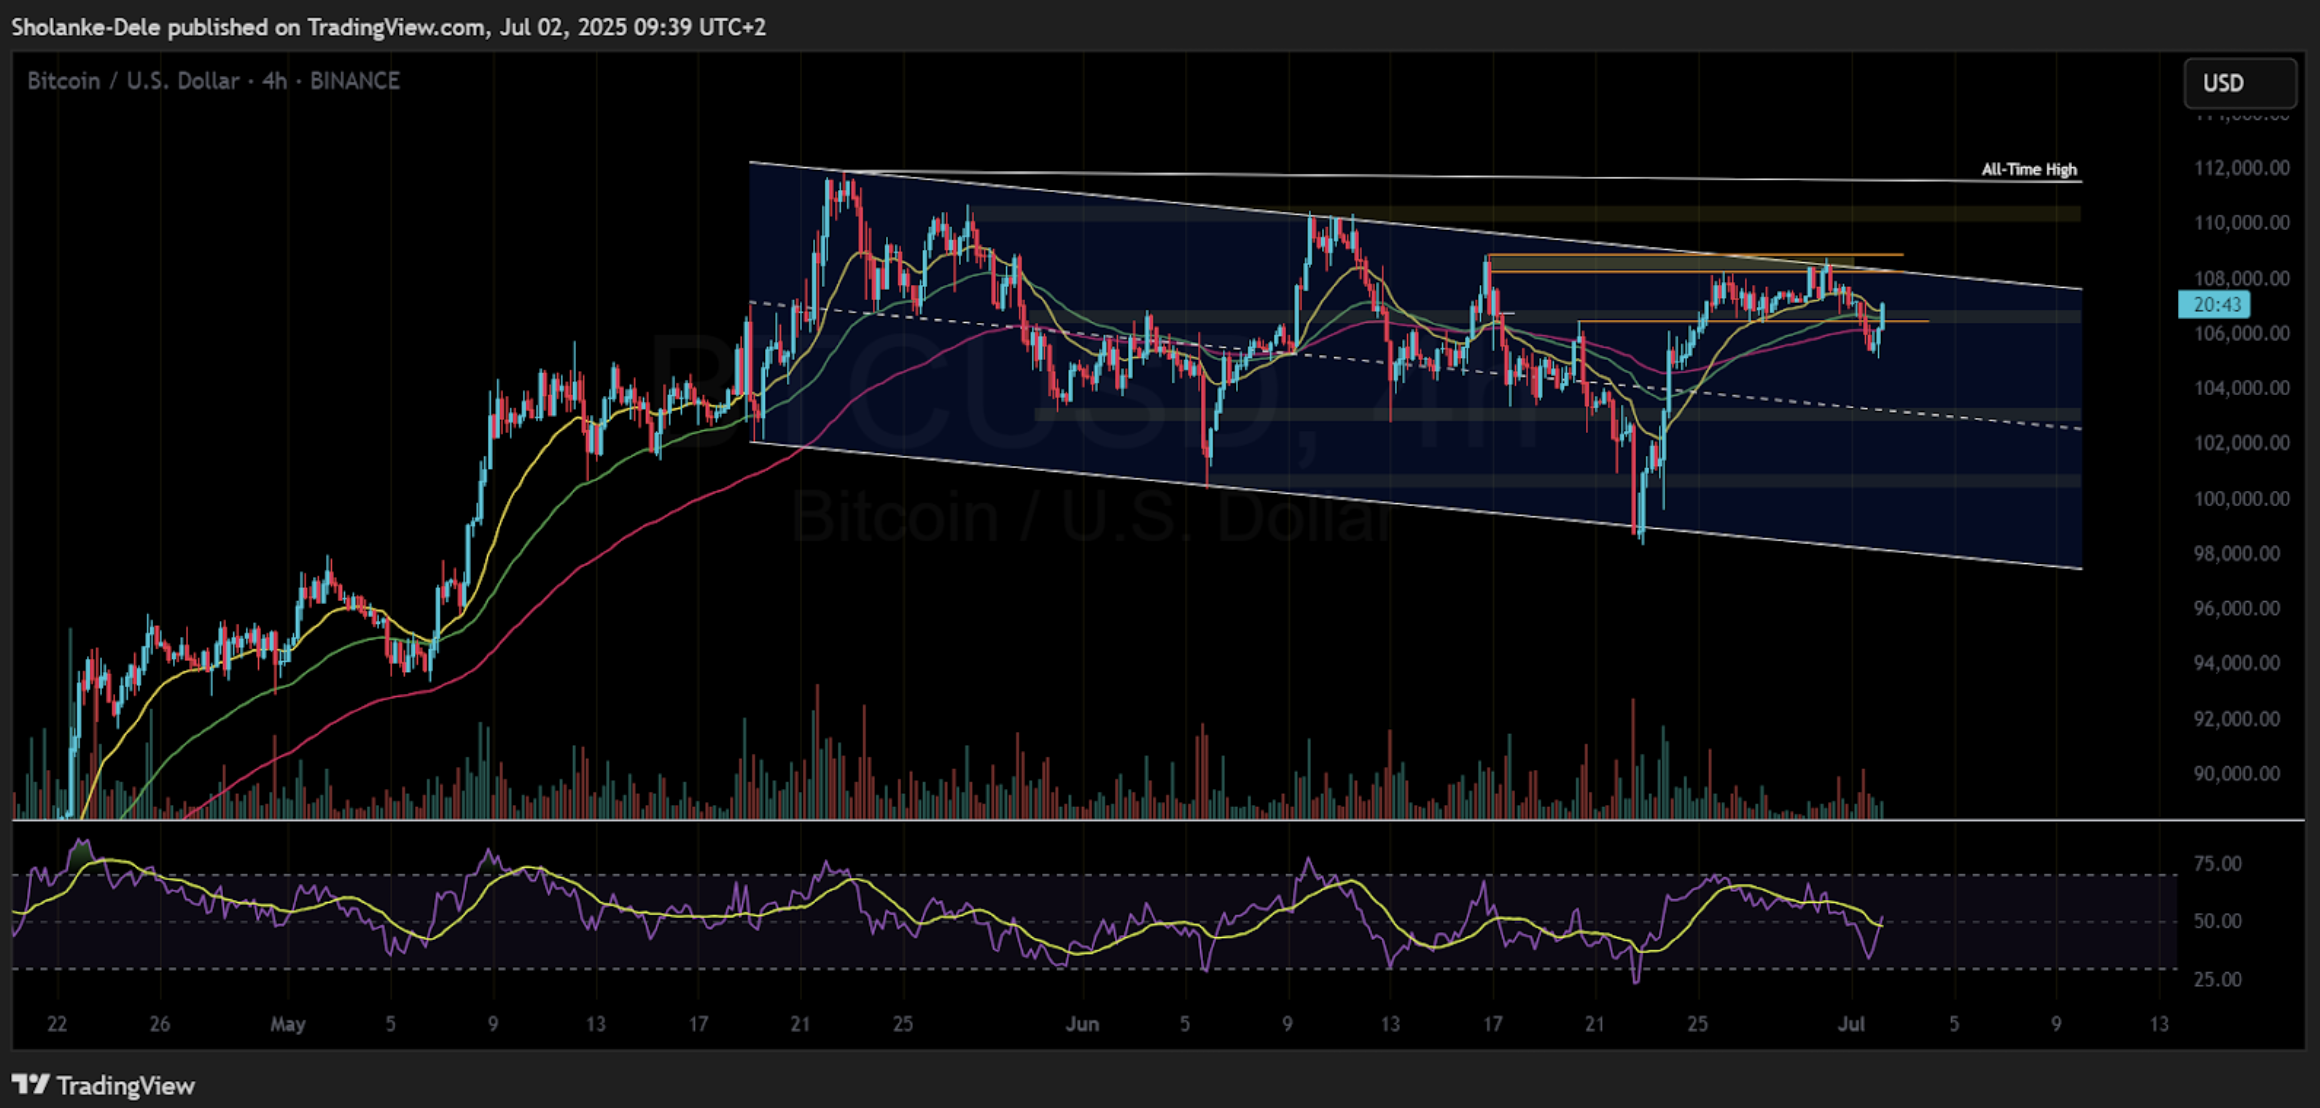Click the RSI 25.00 level label

[2218, 979]
